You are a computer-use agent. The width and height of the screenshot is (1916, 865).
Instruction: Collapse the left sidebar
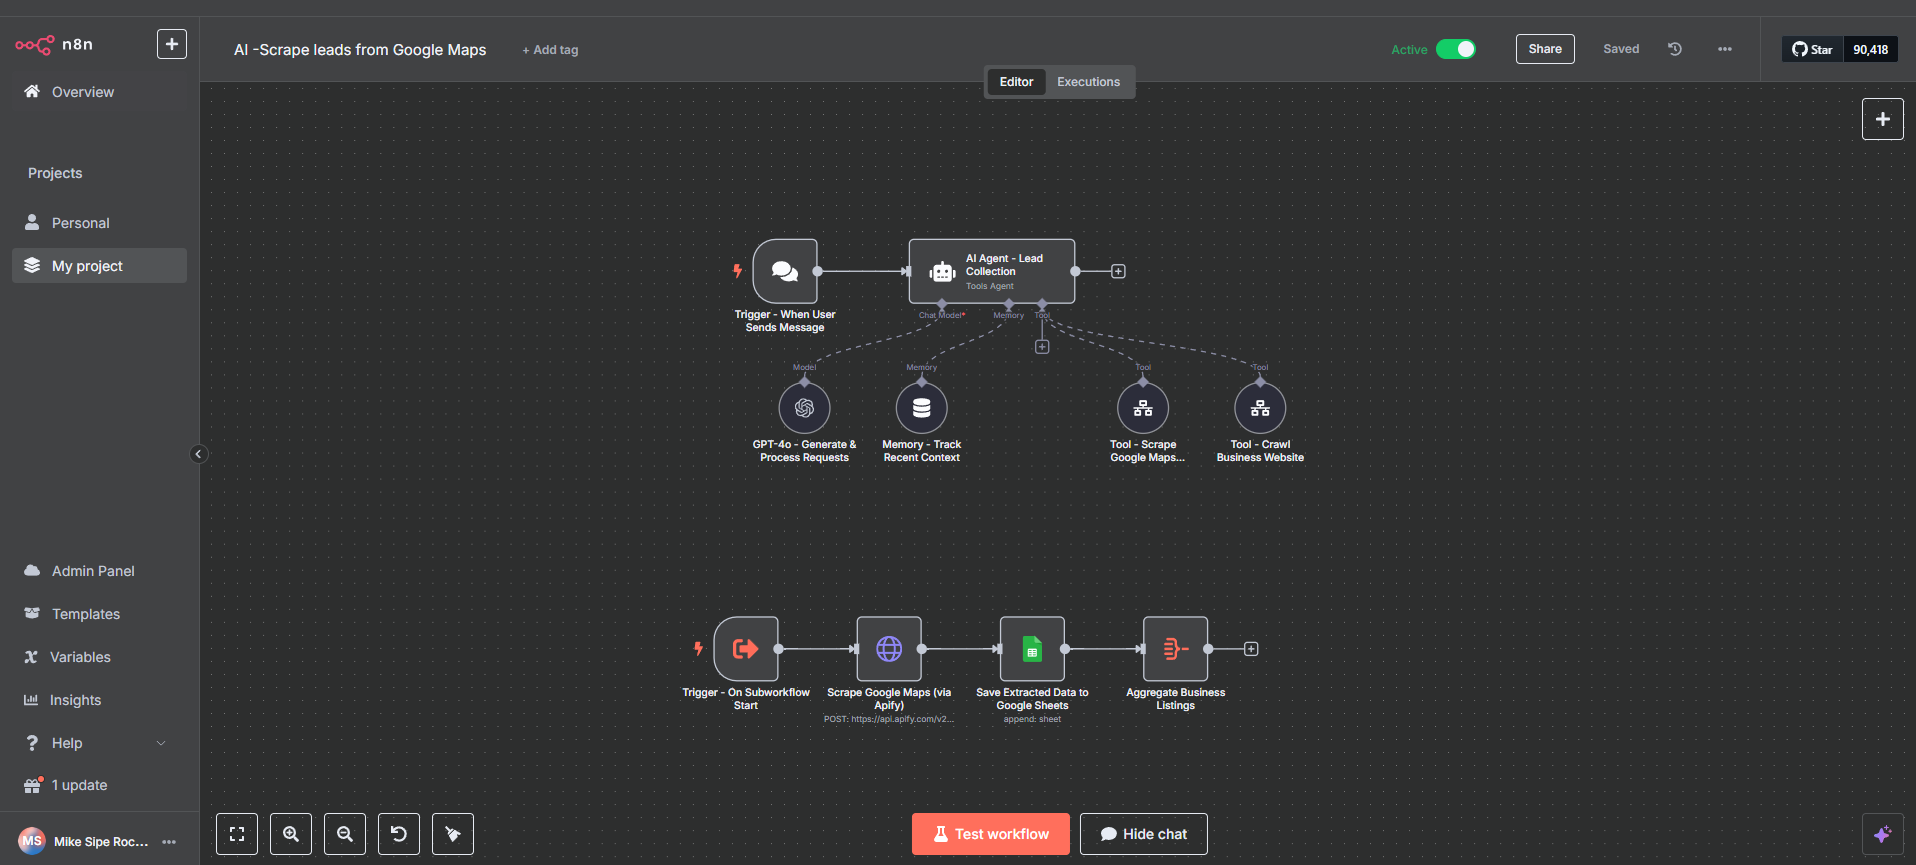click(x=198, y=454)
